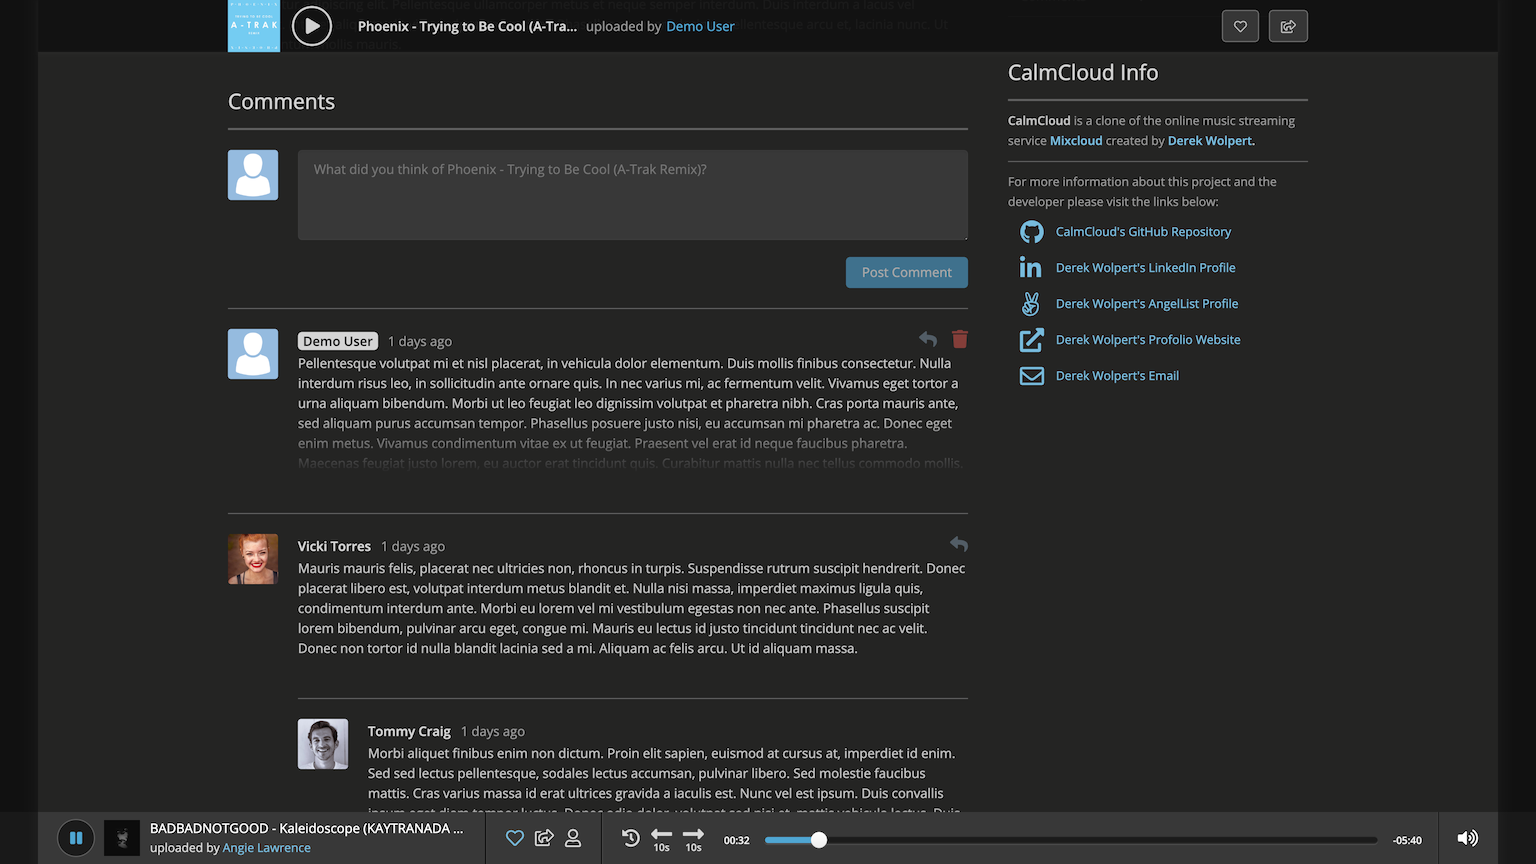Click the external-link portfolio icon
Image resolution: width=1536 pixels, height=864 pixels.
[x=1031, y=340]
